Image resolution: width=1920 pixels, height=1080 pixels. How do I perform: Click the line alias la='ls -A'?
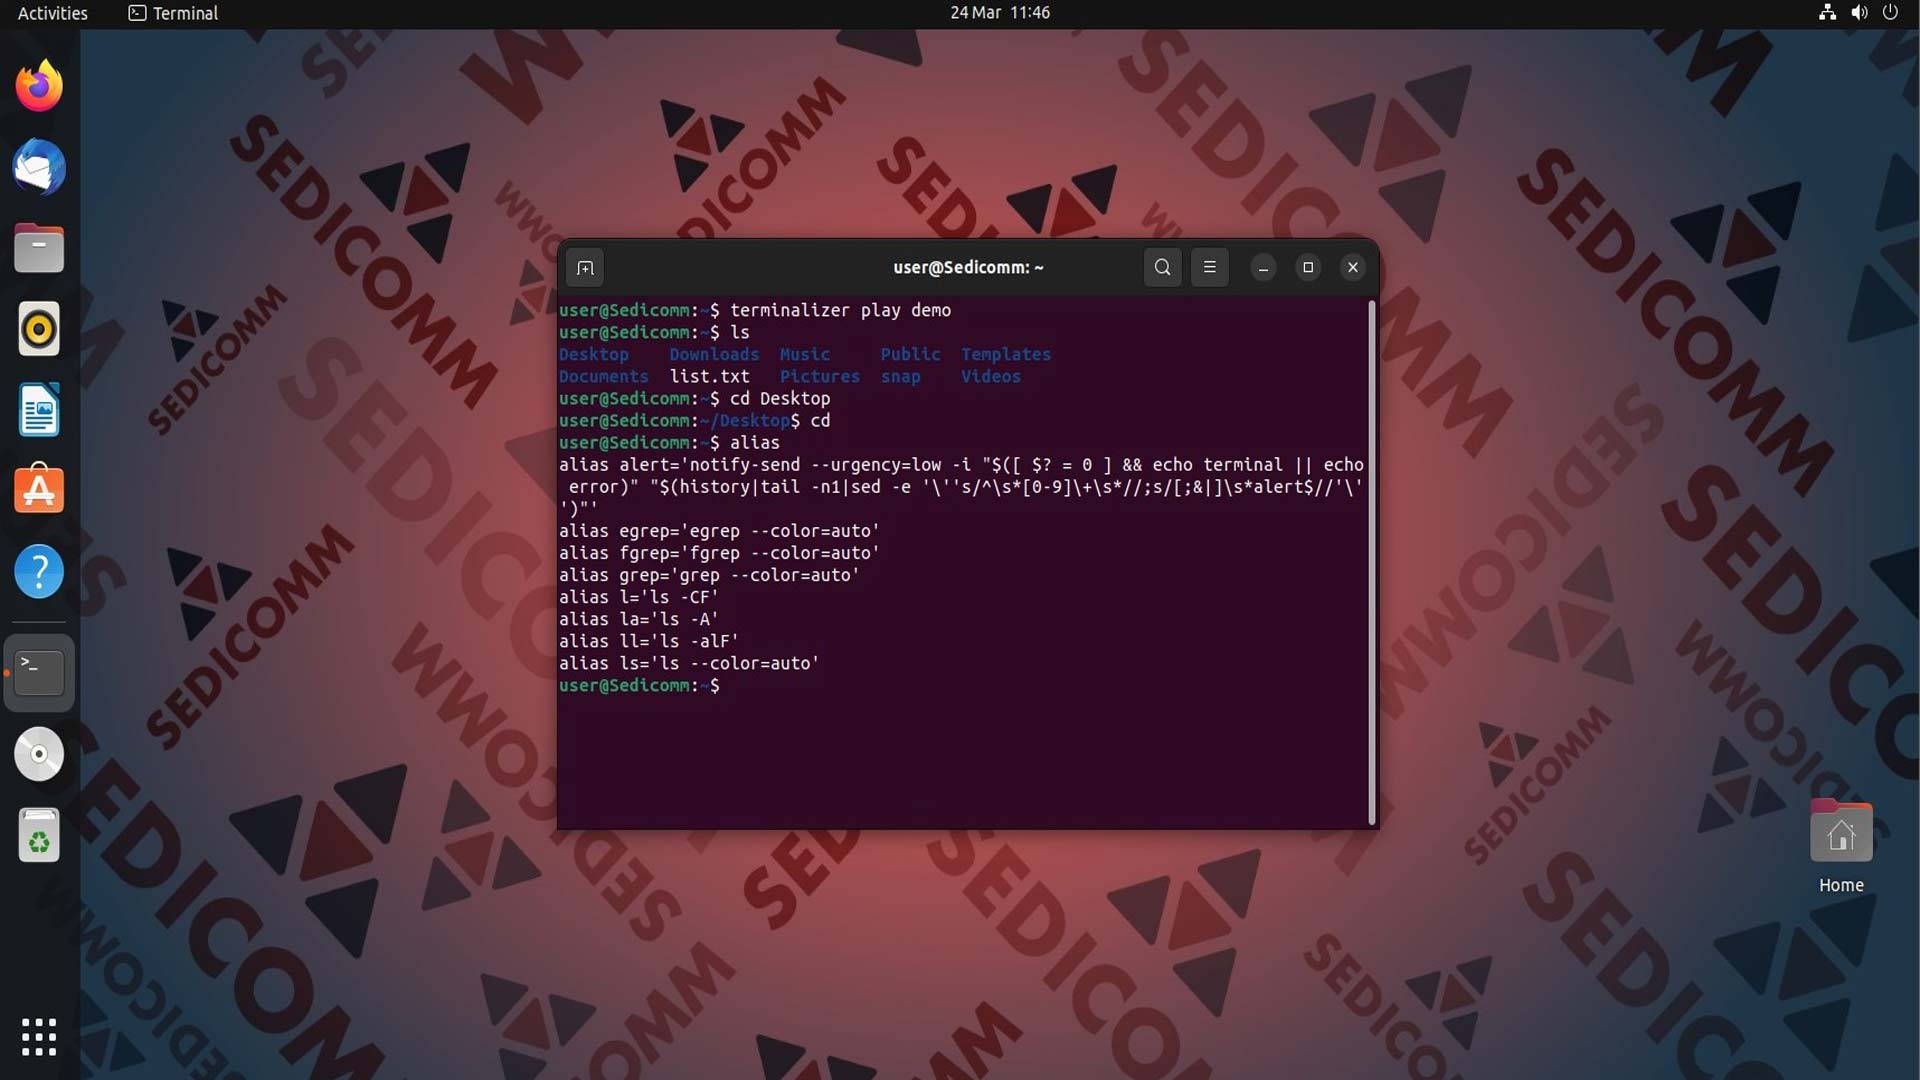[638, 619]
